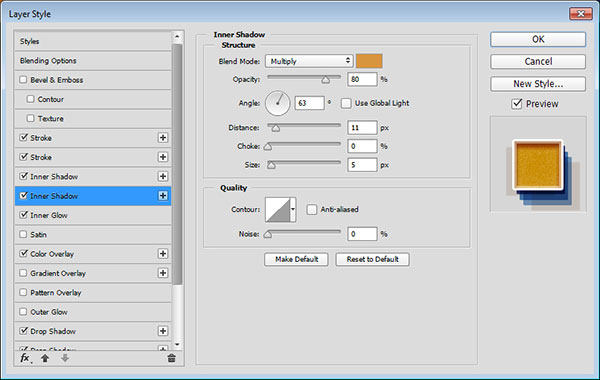Click the New Style... button
600x380 pixels.
[x=538, y=84]
